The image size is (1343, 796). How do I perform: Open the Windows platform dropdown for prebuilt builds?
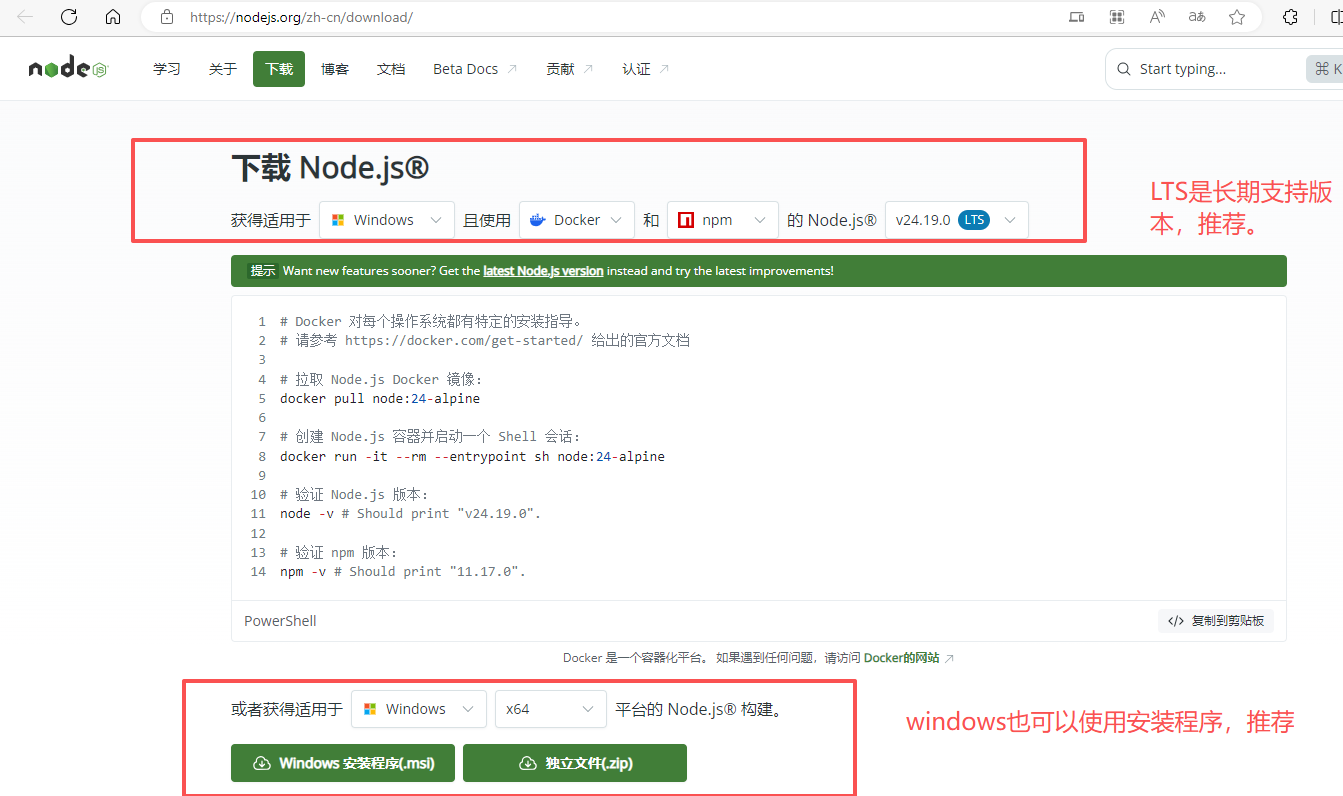tap(419, 709)
